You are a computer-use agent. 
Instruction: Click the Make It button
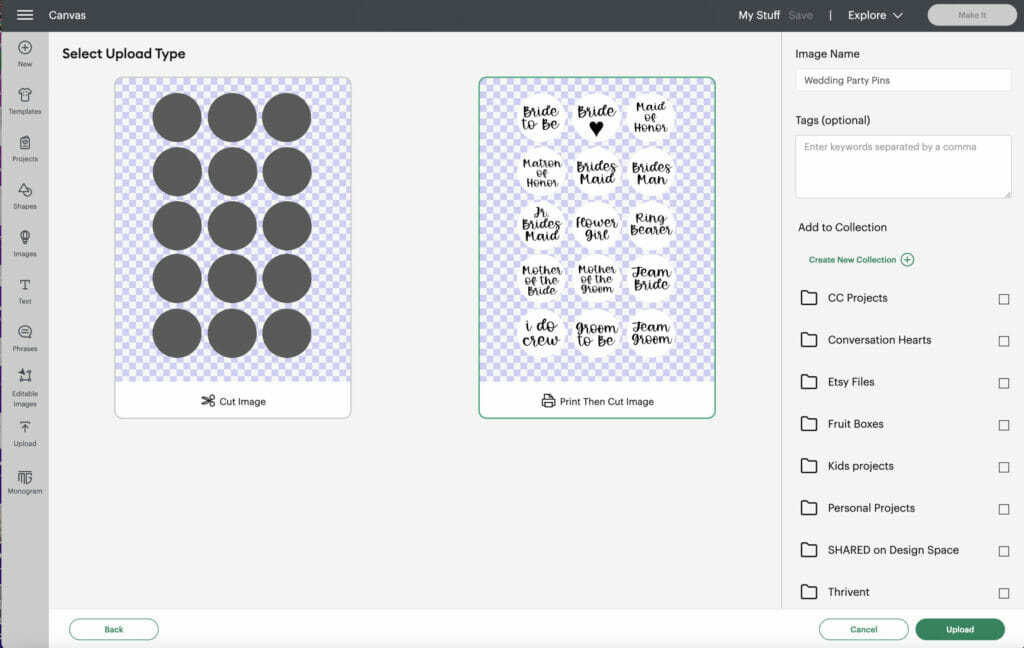pos(972,15)
